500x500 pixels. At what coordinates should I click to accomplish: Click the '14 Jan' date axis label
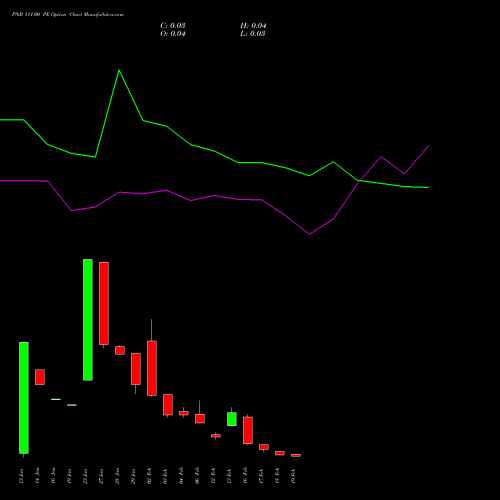(38, 476)
